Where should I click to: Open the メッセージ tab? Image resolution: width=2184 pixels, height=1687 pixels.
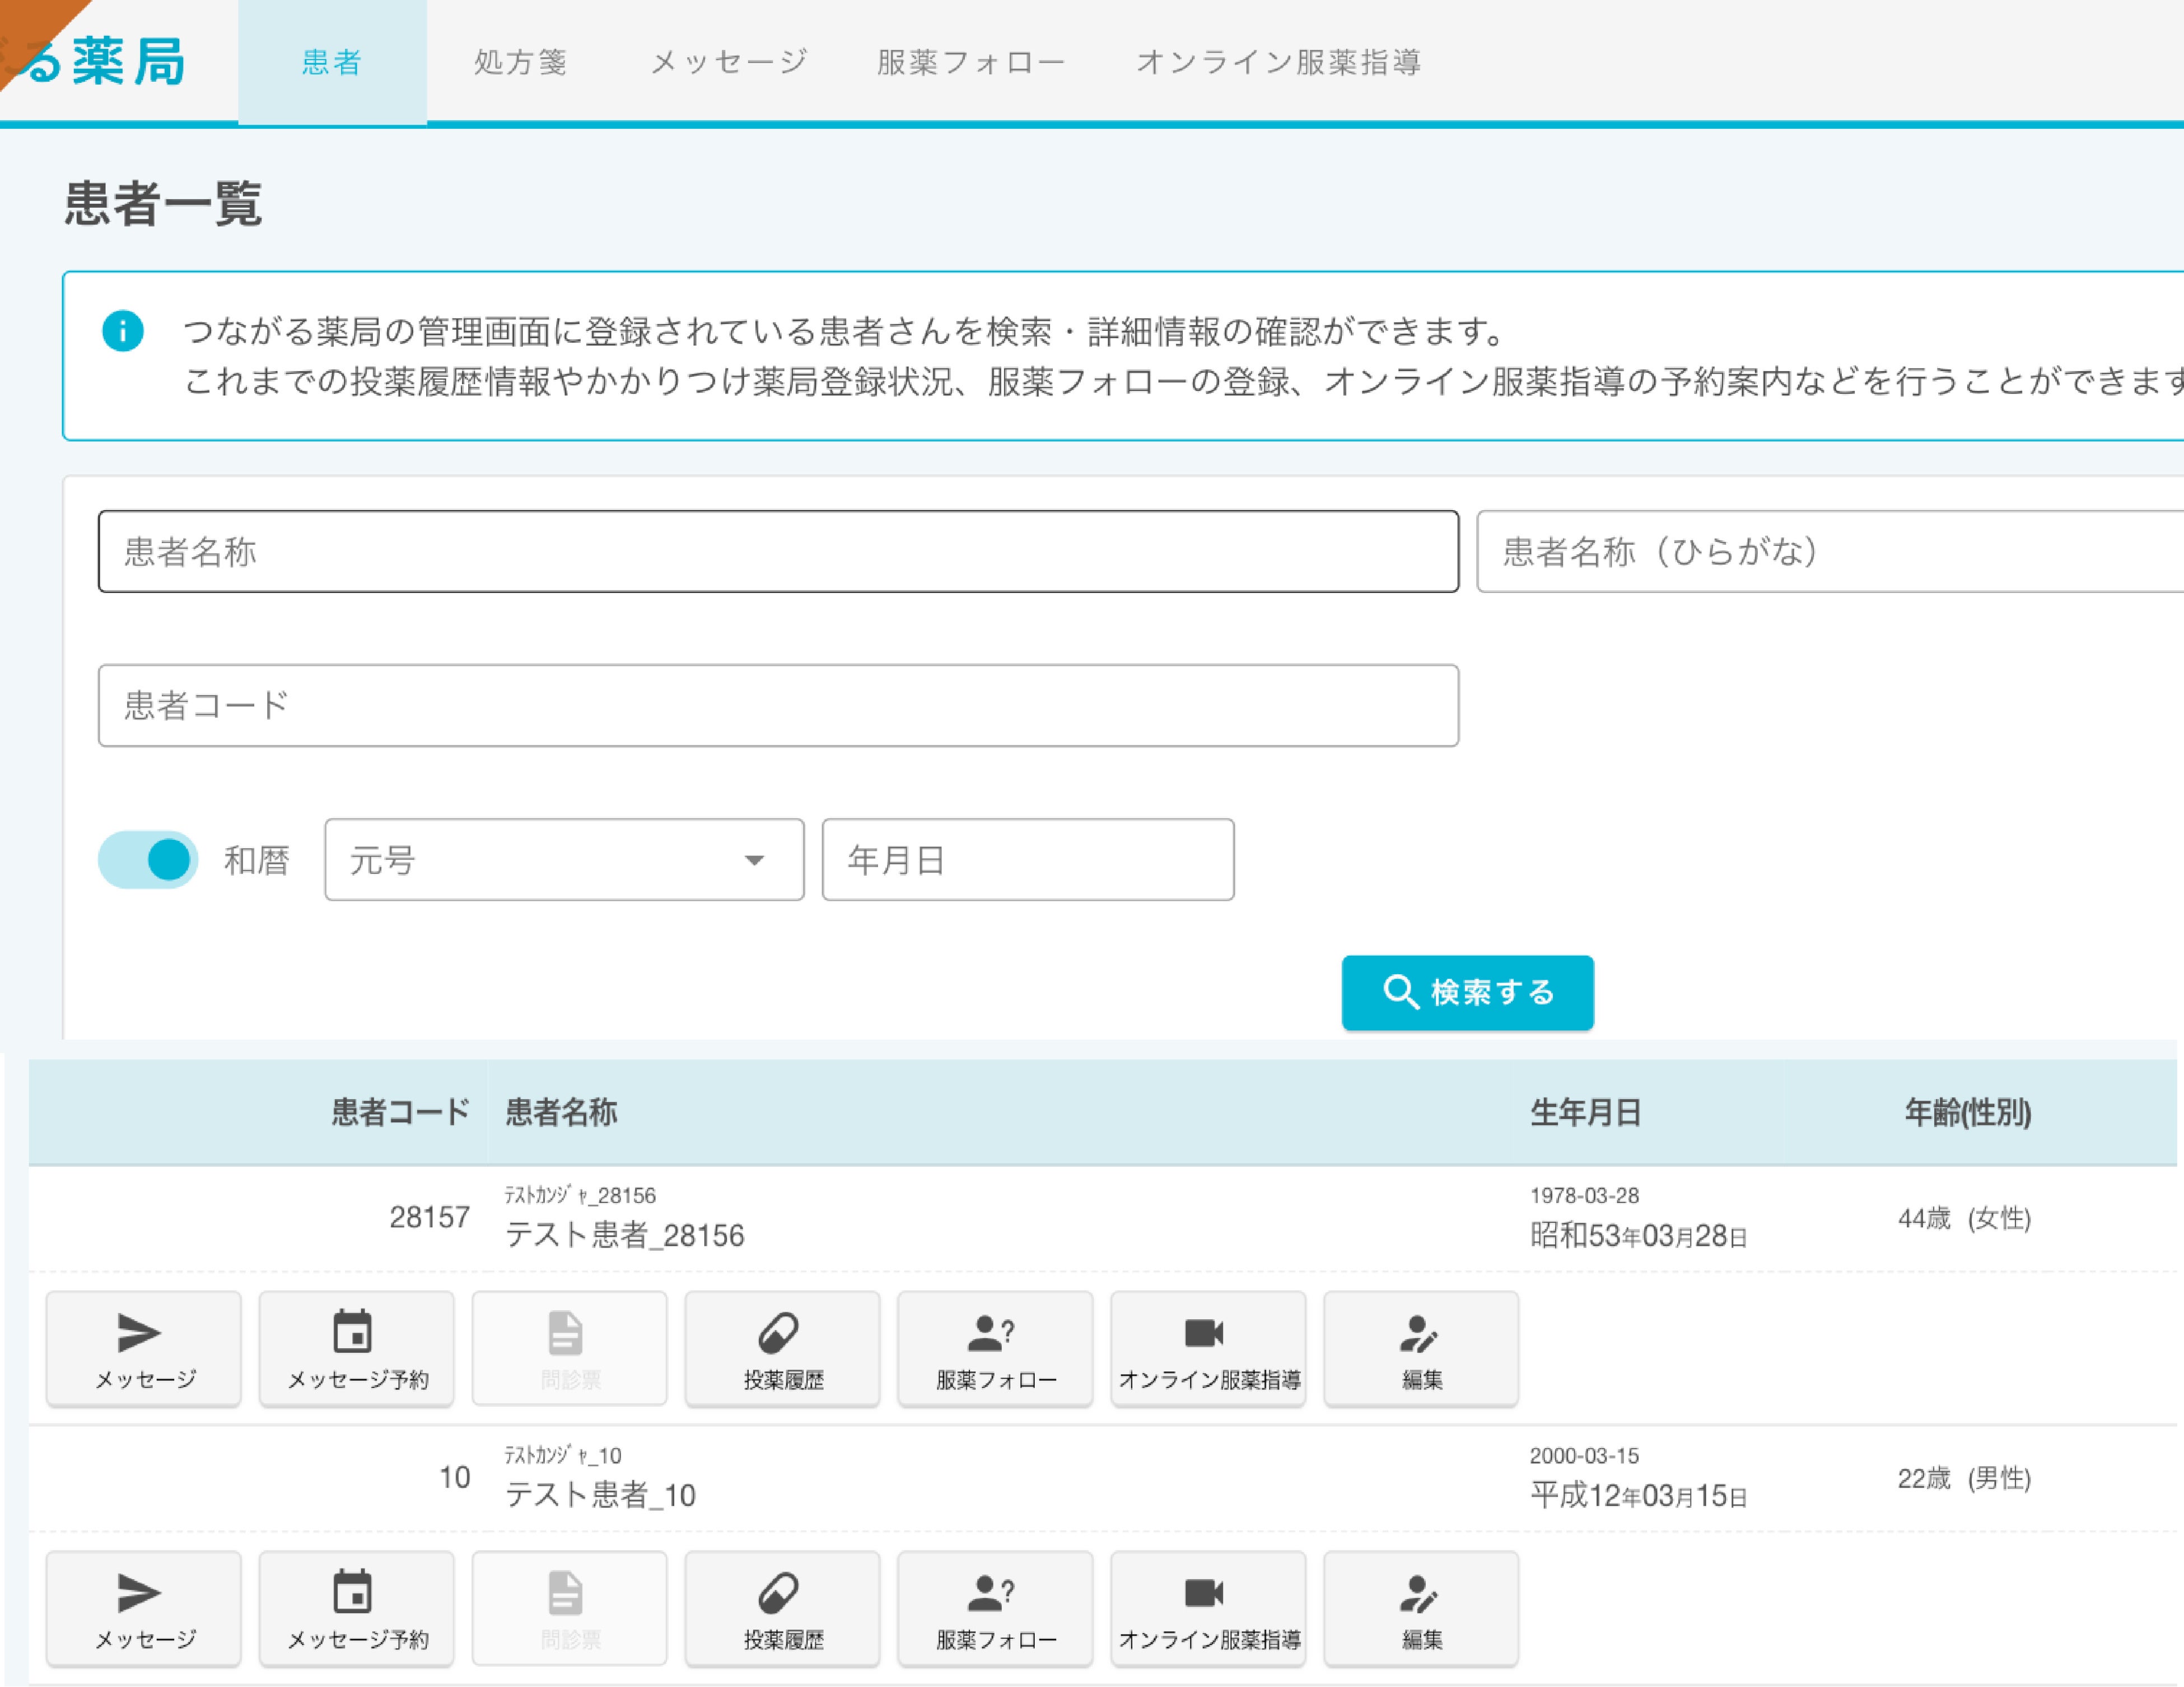click(x=729, y=62)
